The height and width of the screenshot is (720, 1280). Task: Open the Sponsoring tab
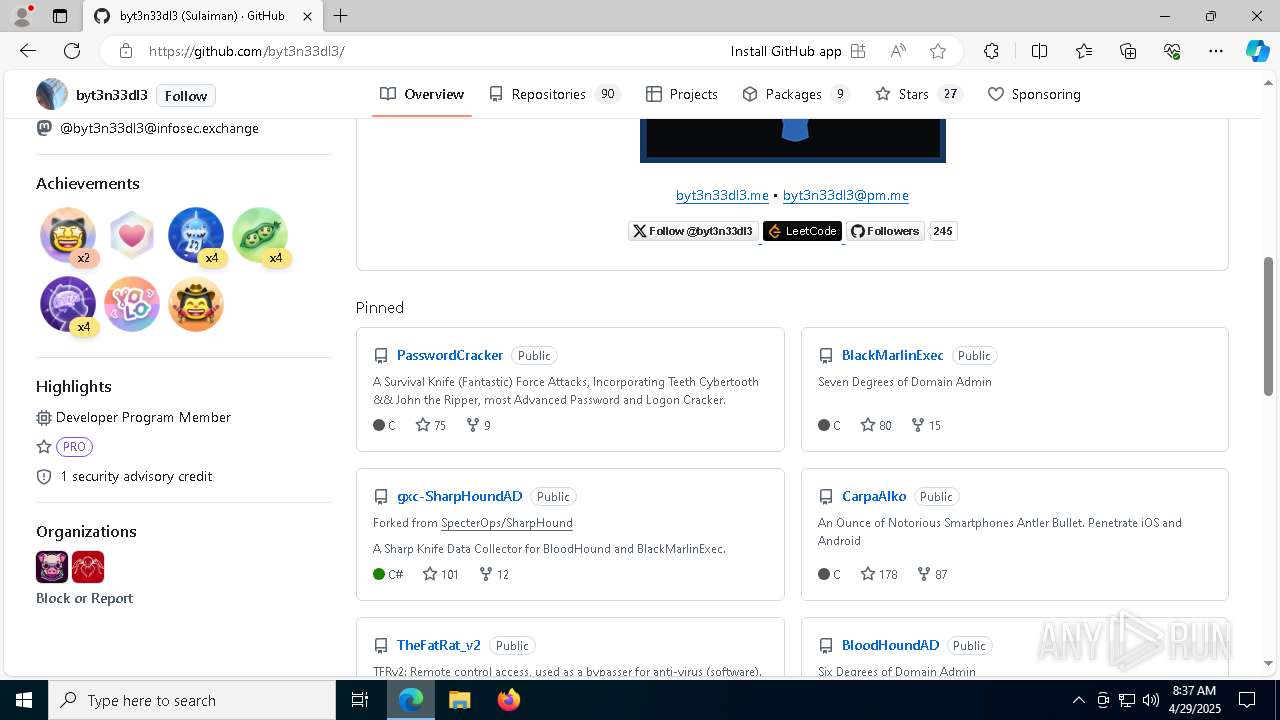pos(1034,94)
